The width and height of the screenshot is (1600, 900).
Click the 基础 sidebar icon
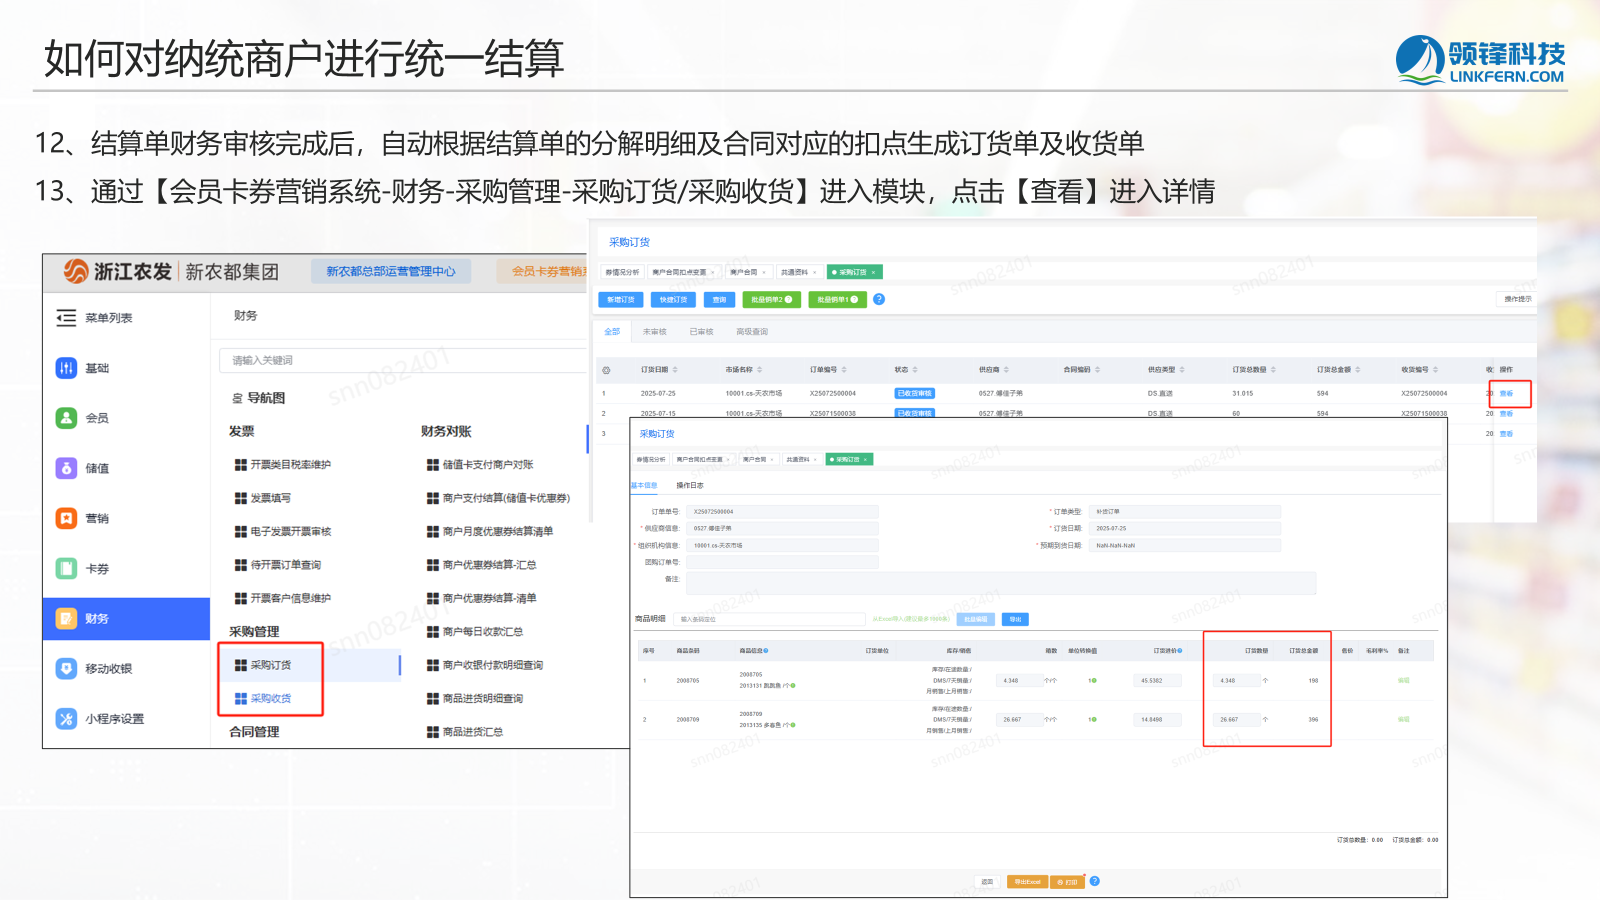[x=66, y=368]
